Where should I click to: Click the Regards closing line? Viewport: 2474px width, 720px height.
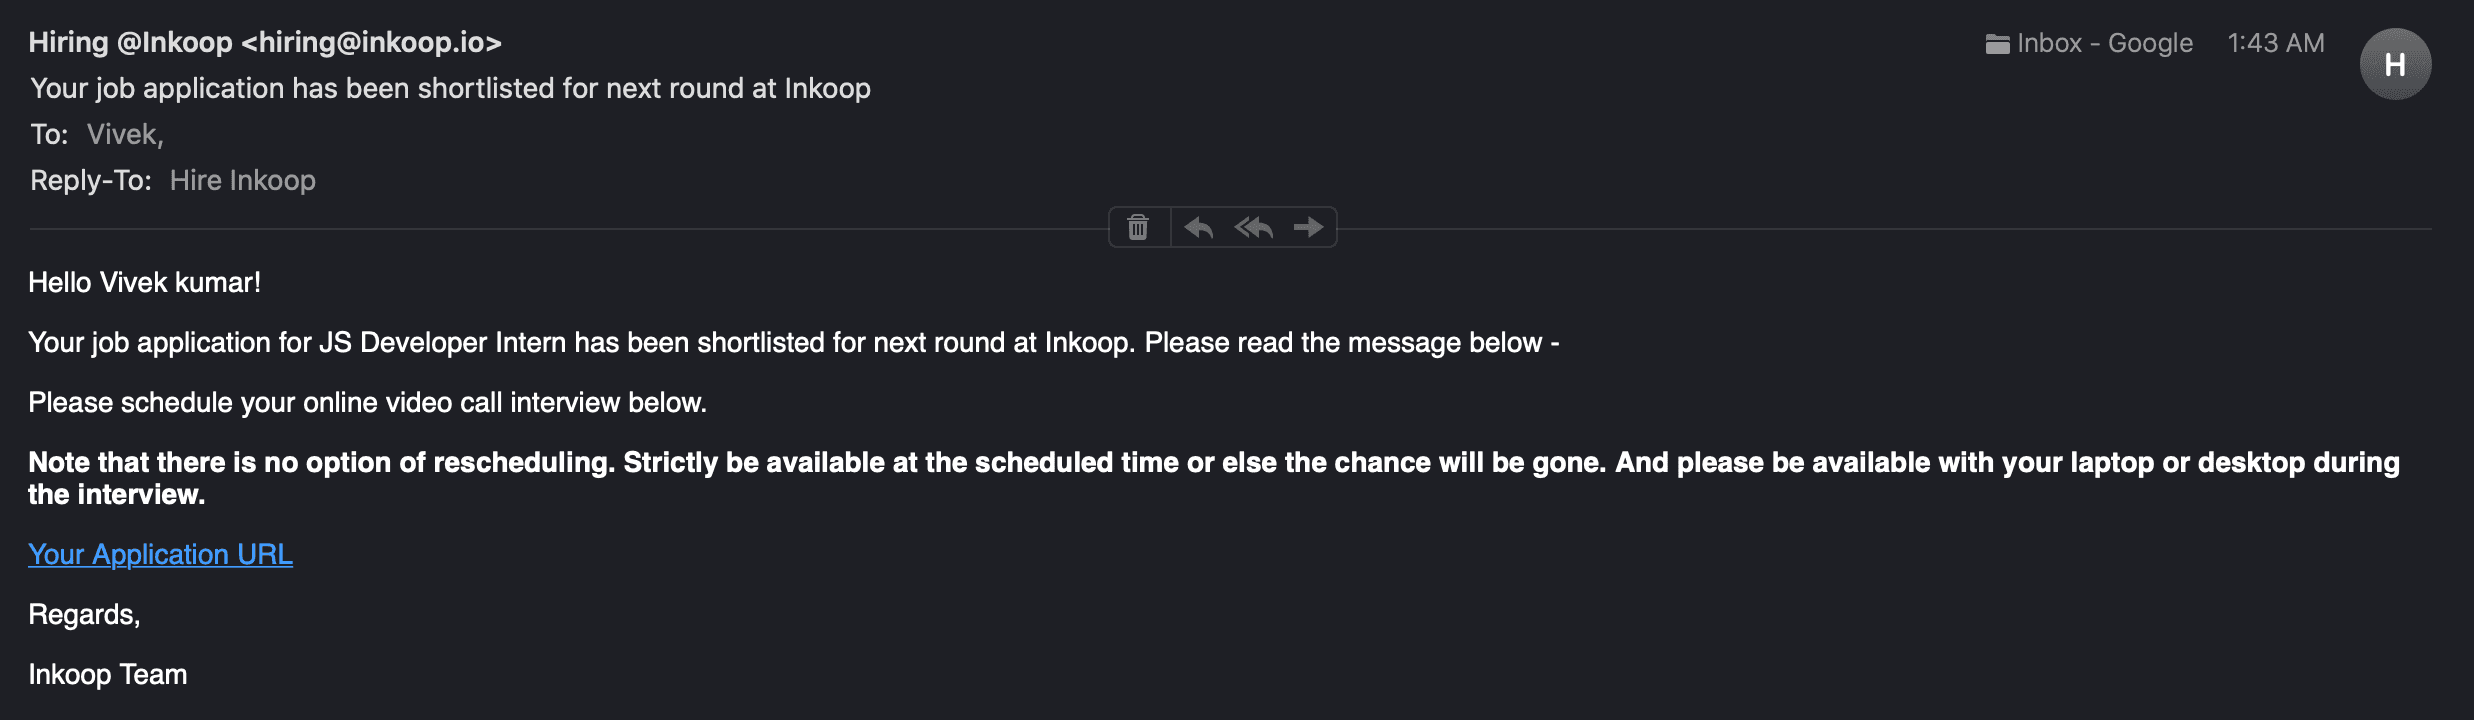point(84,614)
